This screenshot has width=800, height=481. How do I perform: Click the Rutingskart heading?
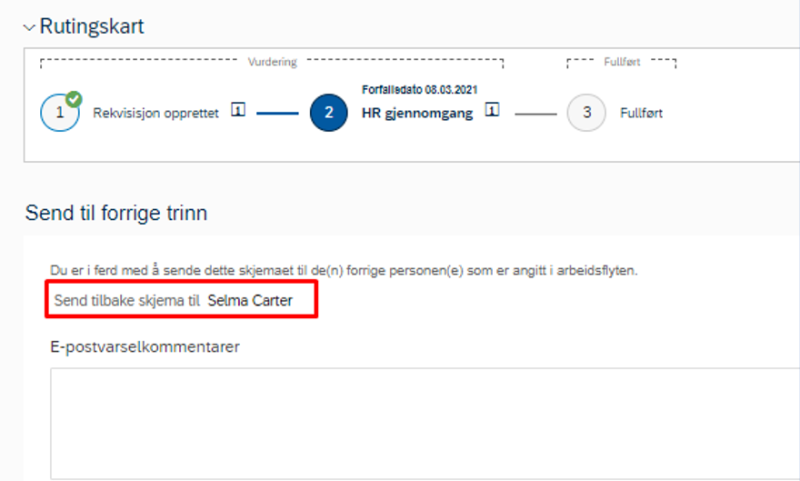pyautogui.click(x=92, y=27)
